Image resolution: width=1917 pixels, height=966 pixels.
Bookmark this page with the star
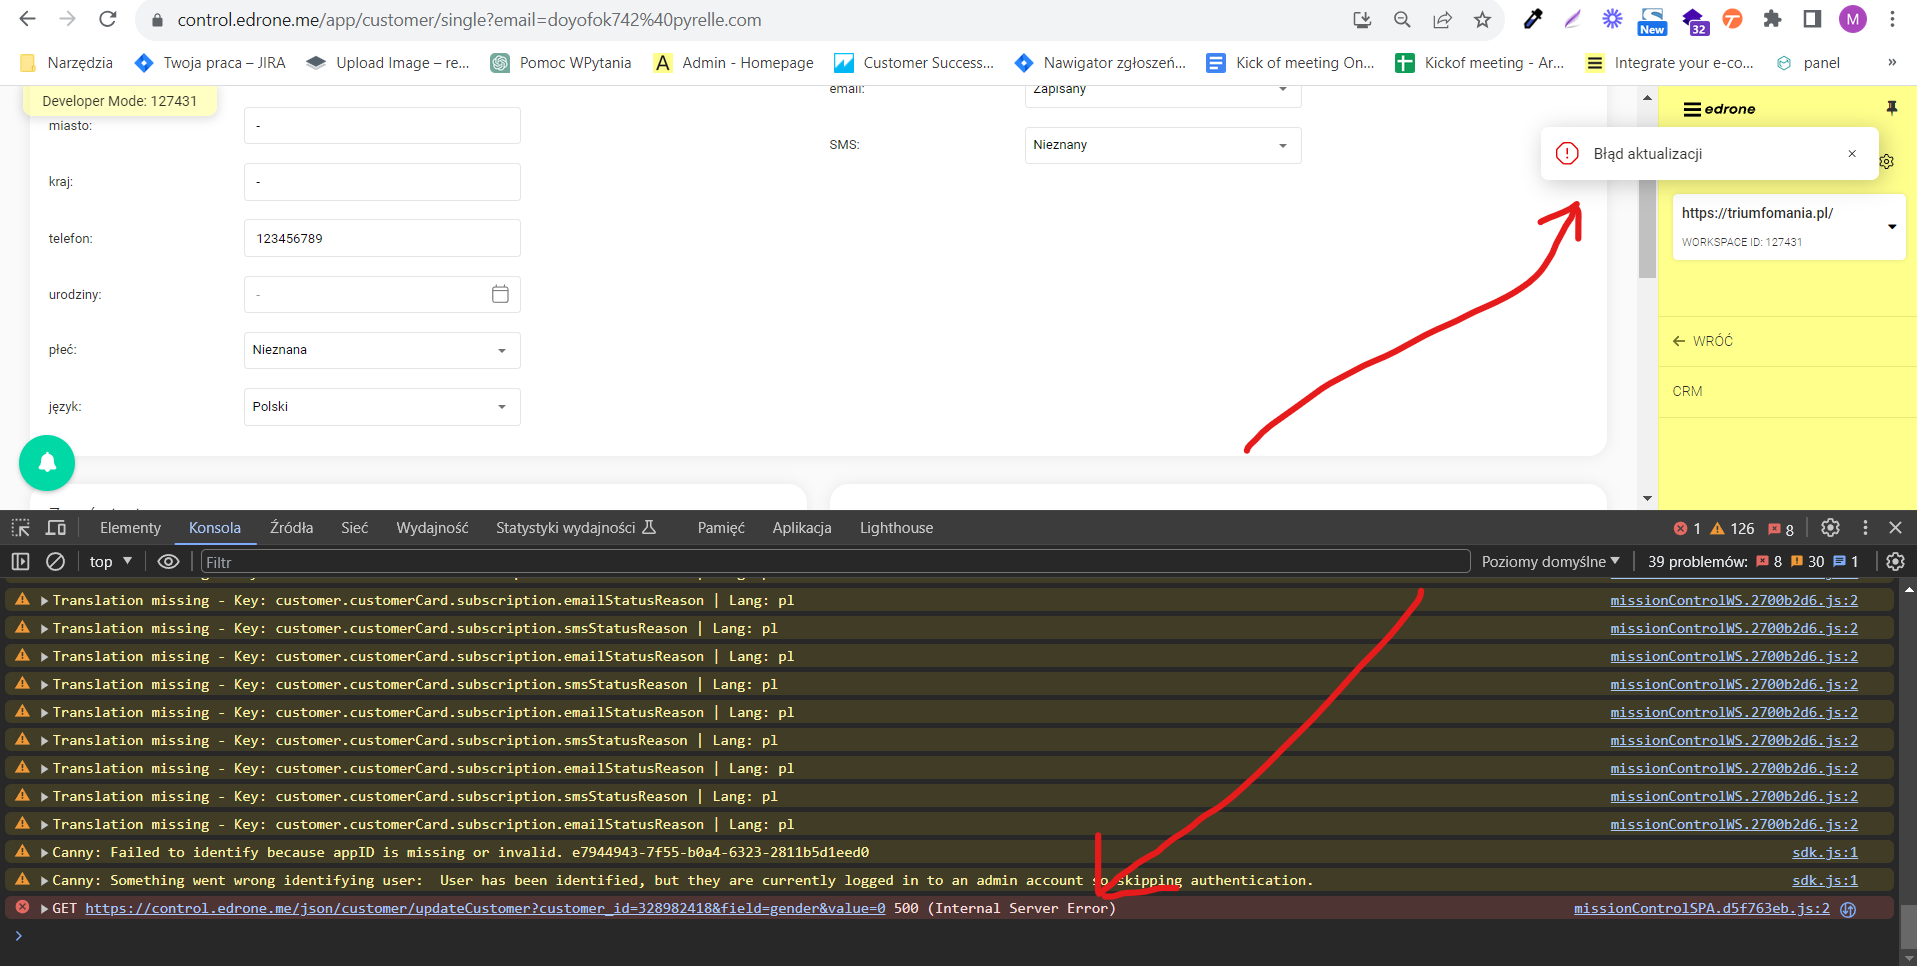1482,20
